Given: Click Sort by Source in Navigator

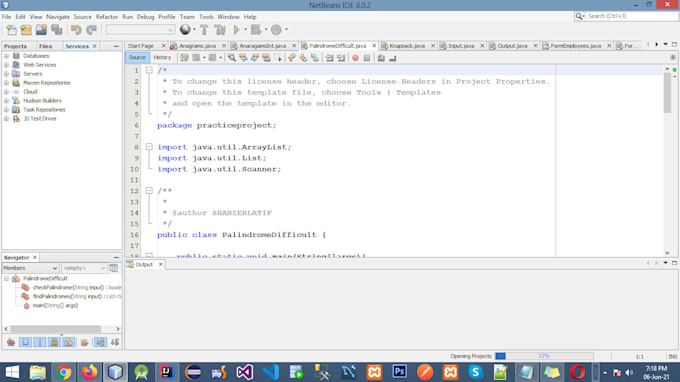Looking at the screenshot, I should pos(115,343).
